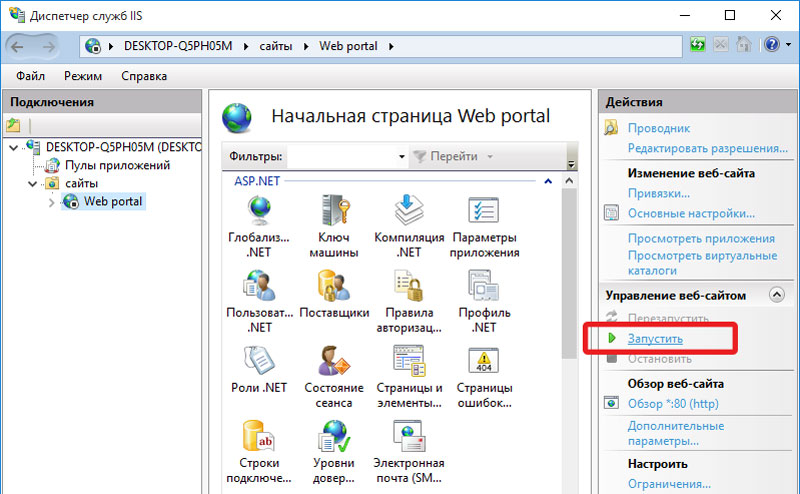Screen dimensions: 800x494
Task: Click the stop loading toolbar icon
Action: click(721, 45)
